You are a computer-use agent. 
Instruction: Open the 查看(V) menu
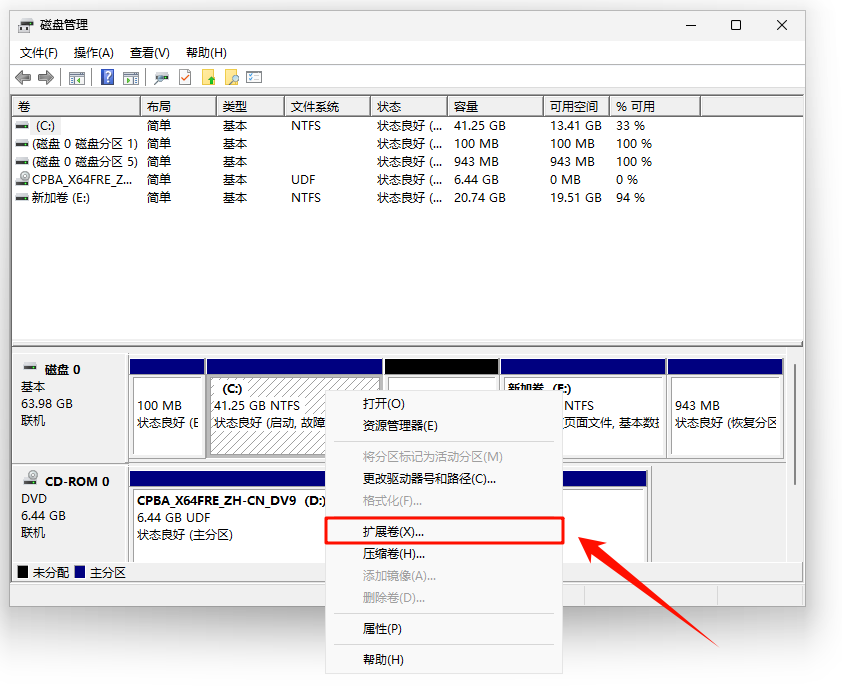(150, 52)
